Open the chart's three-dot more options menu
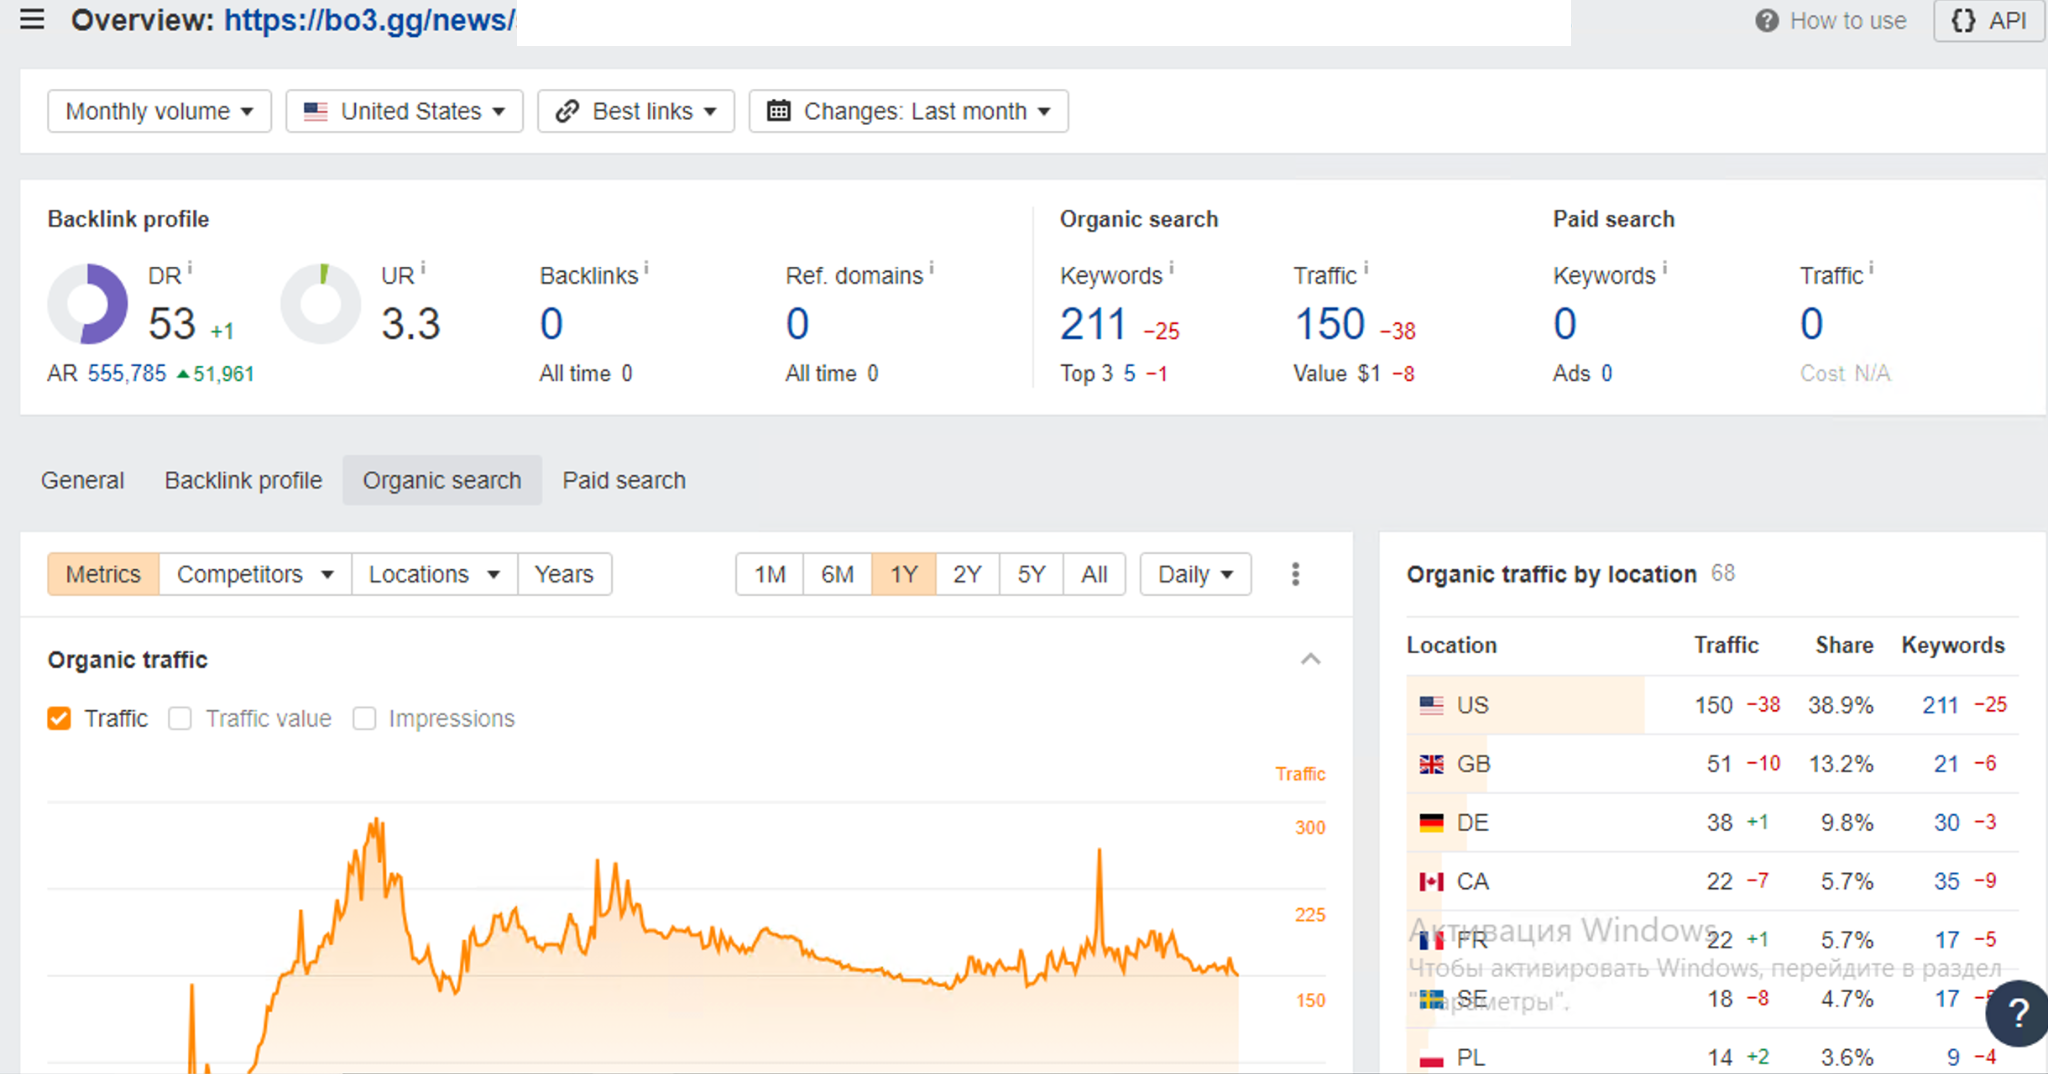Screen dimensions: 2048x1074 (1295, 574)
